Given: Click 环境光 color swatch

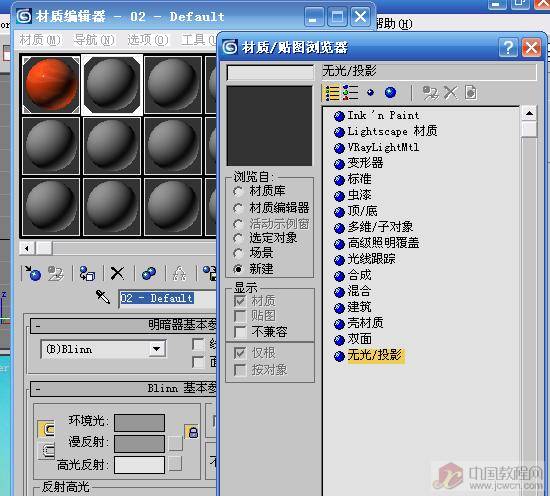Looking at the screenshot, I should 139,422.
